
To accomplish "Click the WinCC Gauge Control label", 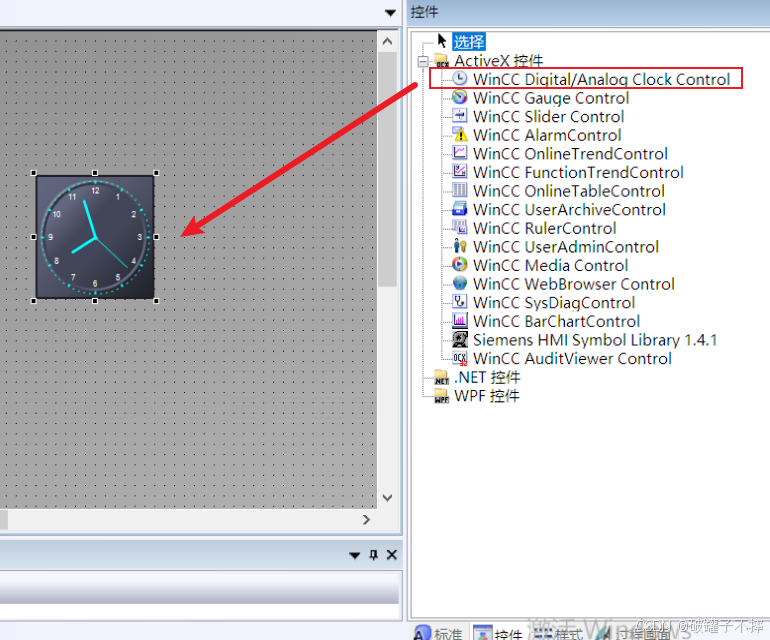I will [551, 98].
